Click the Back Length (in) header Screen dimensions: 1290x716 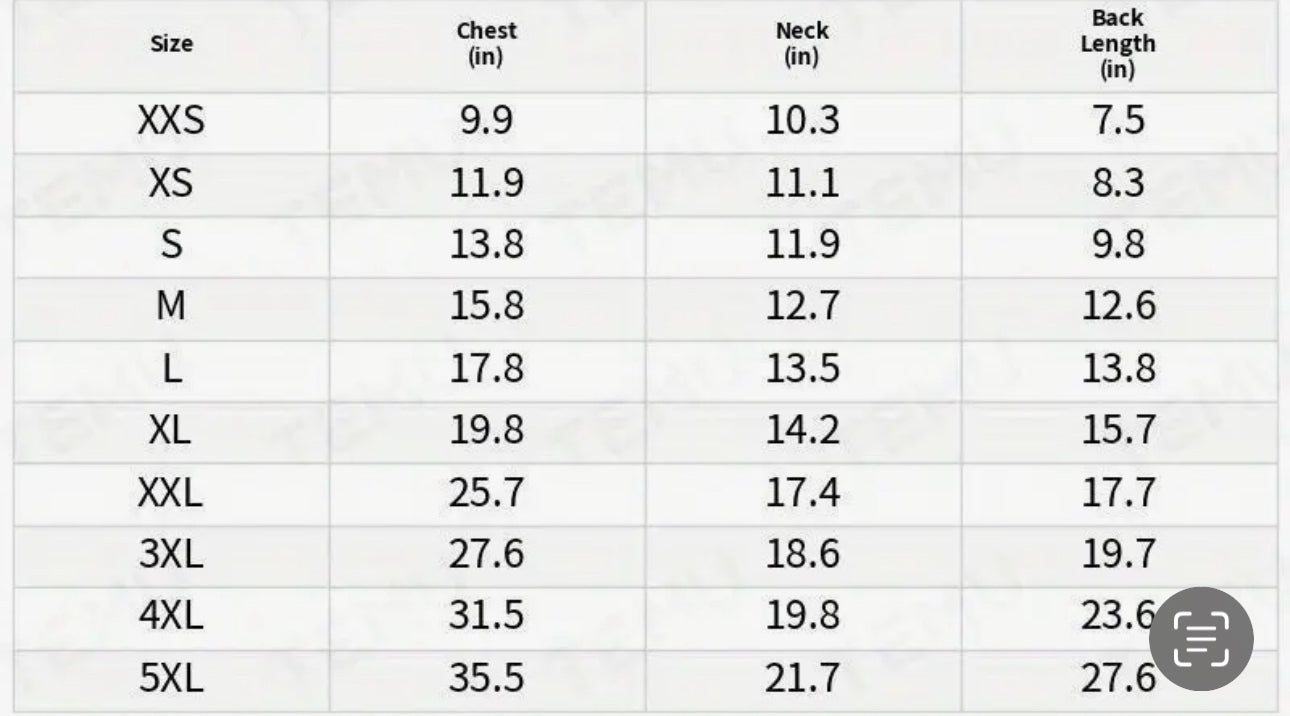point(1117,44)
